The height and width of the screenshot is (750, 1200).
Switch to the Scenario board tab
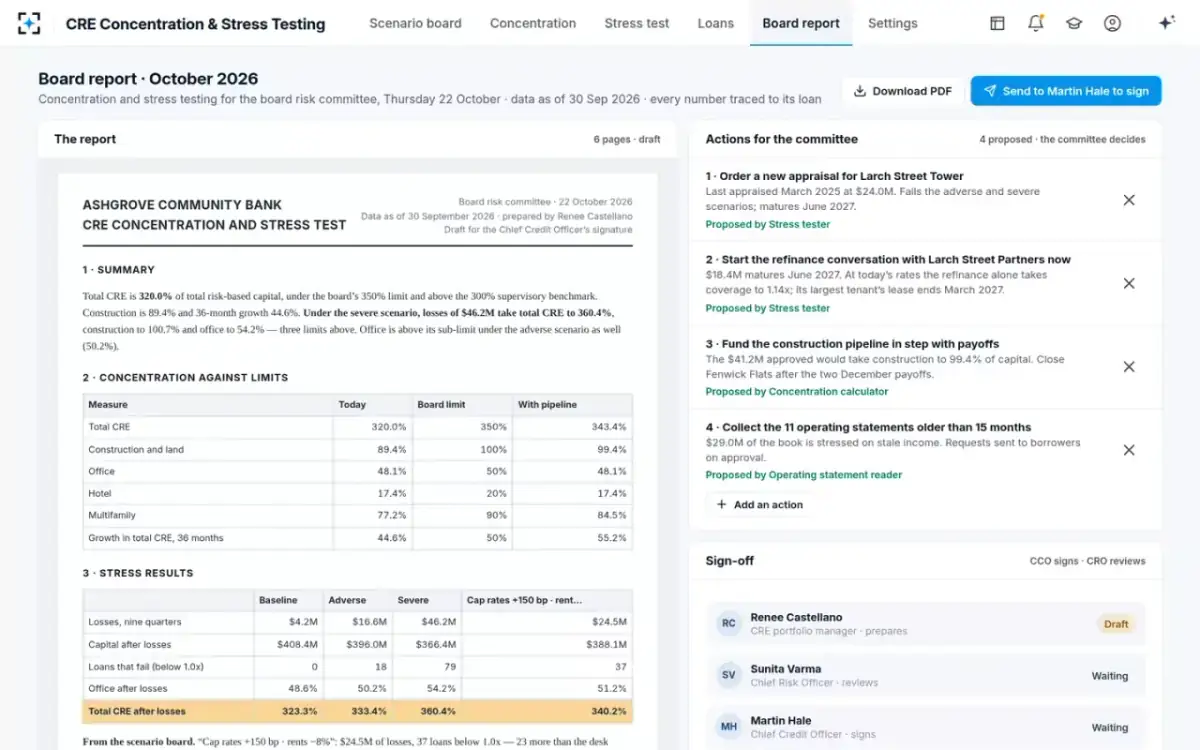415,23
